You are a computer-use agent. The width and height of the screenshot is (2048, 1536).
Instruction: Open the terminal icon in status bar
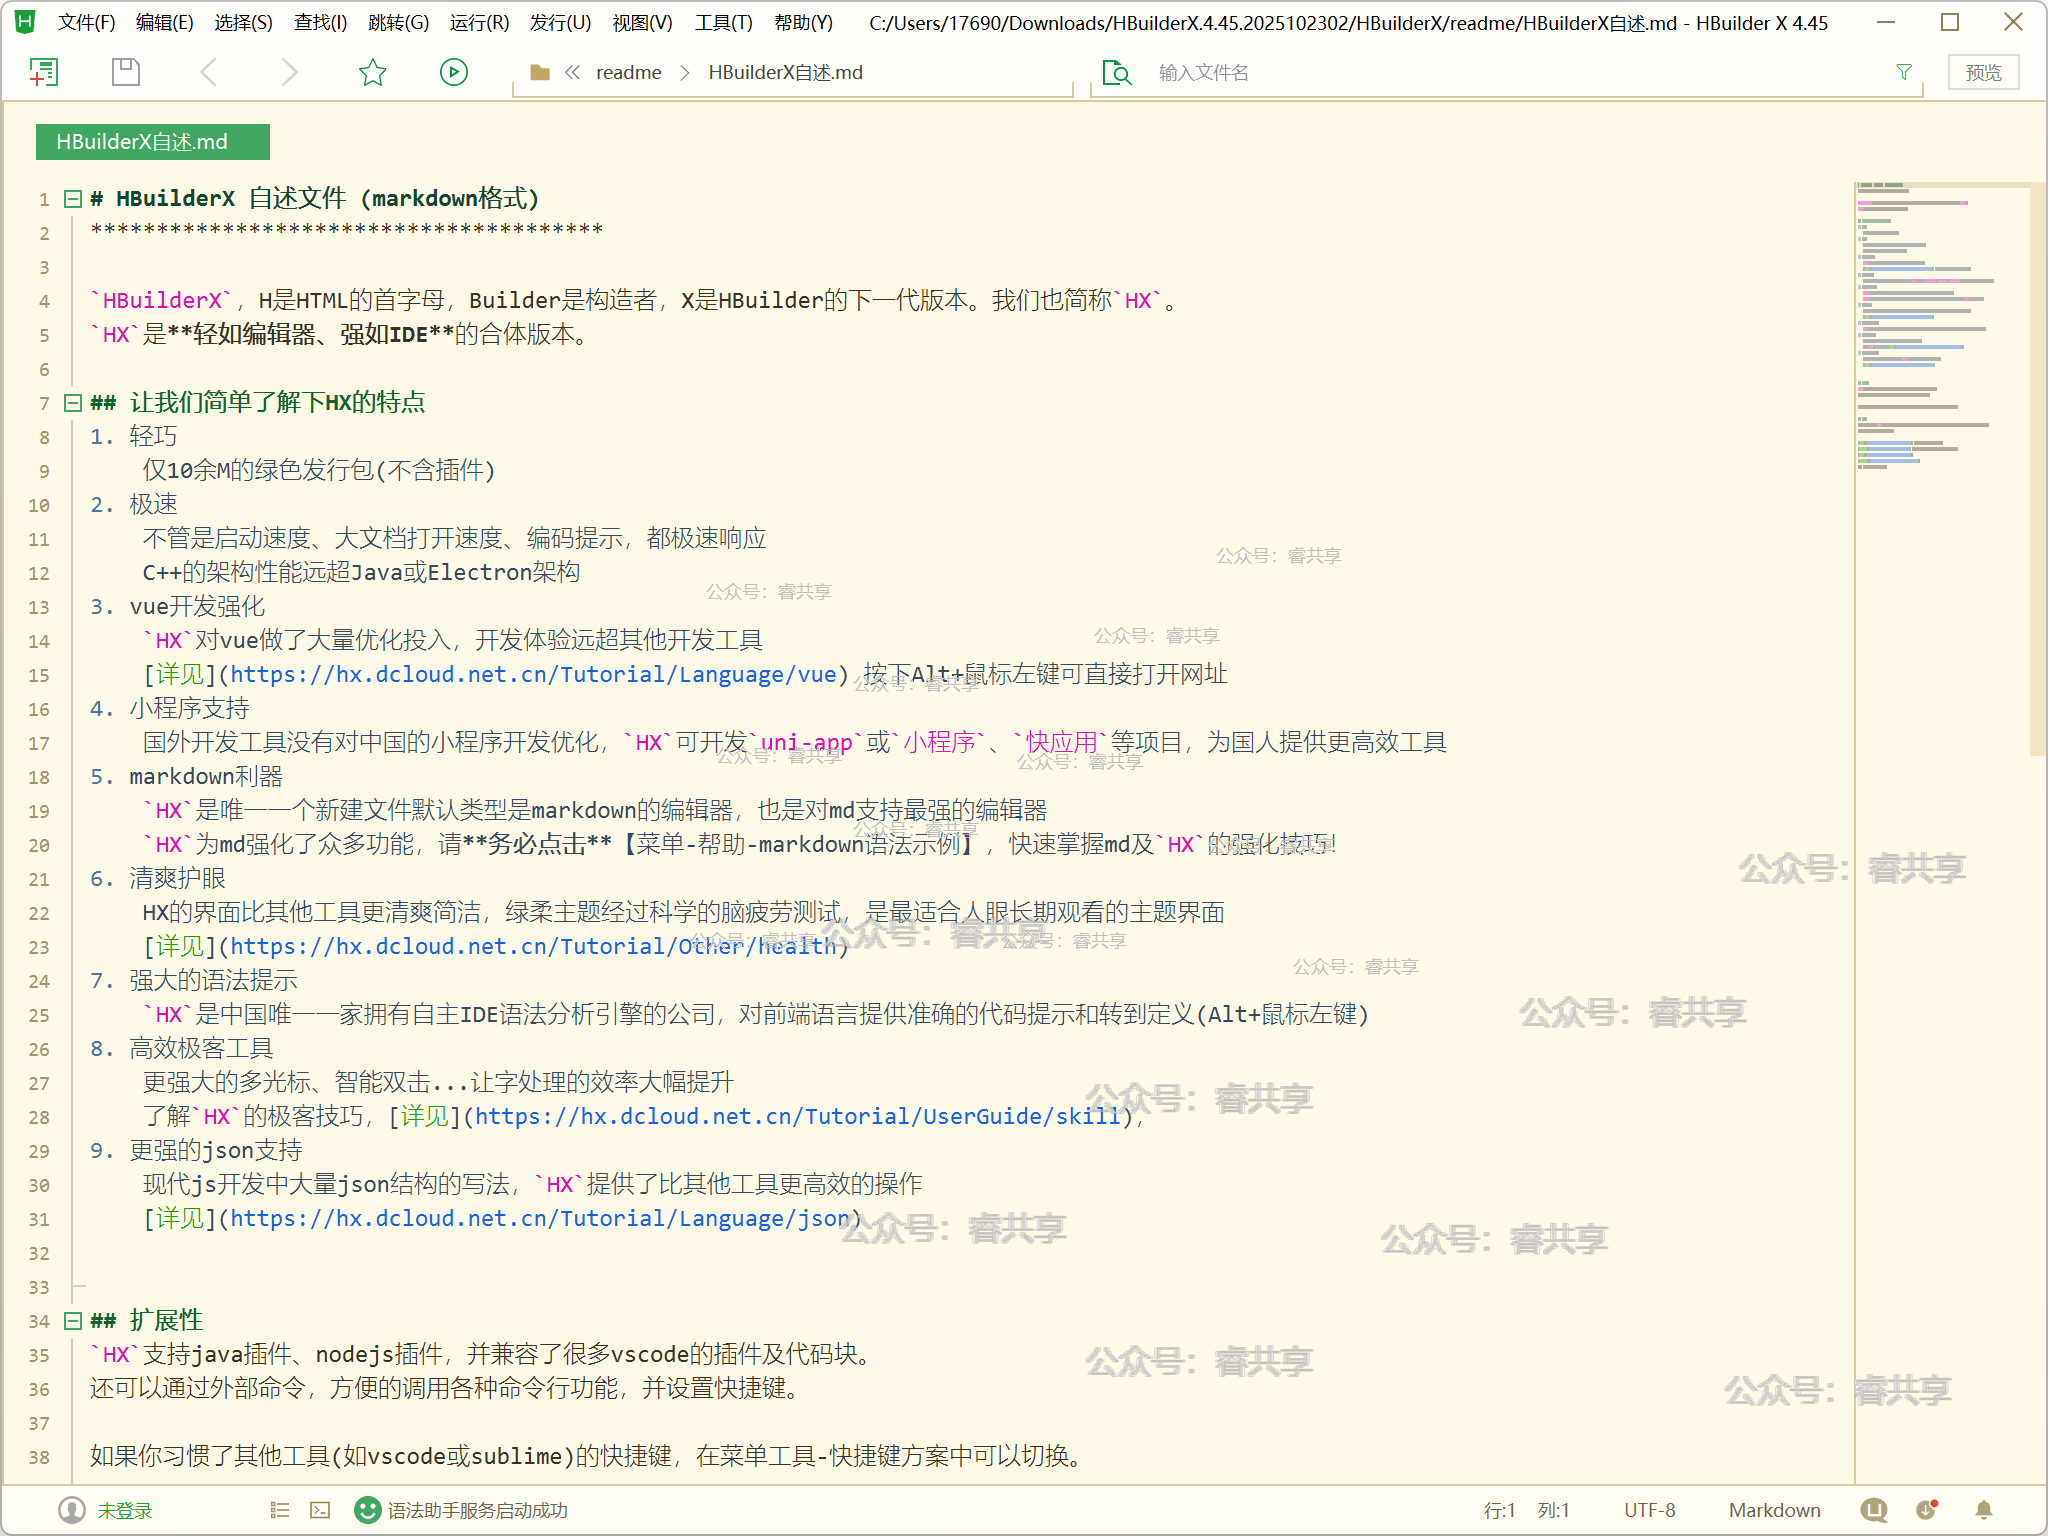point(320,1510)
